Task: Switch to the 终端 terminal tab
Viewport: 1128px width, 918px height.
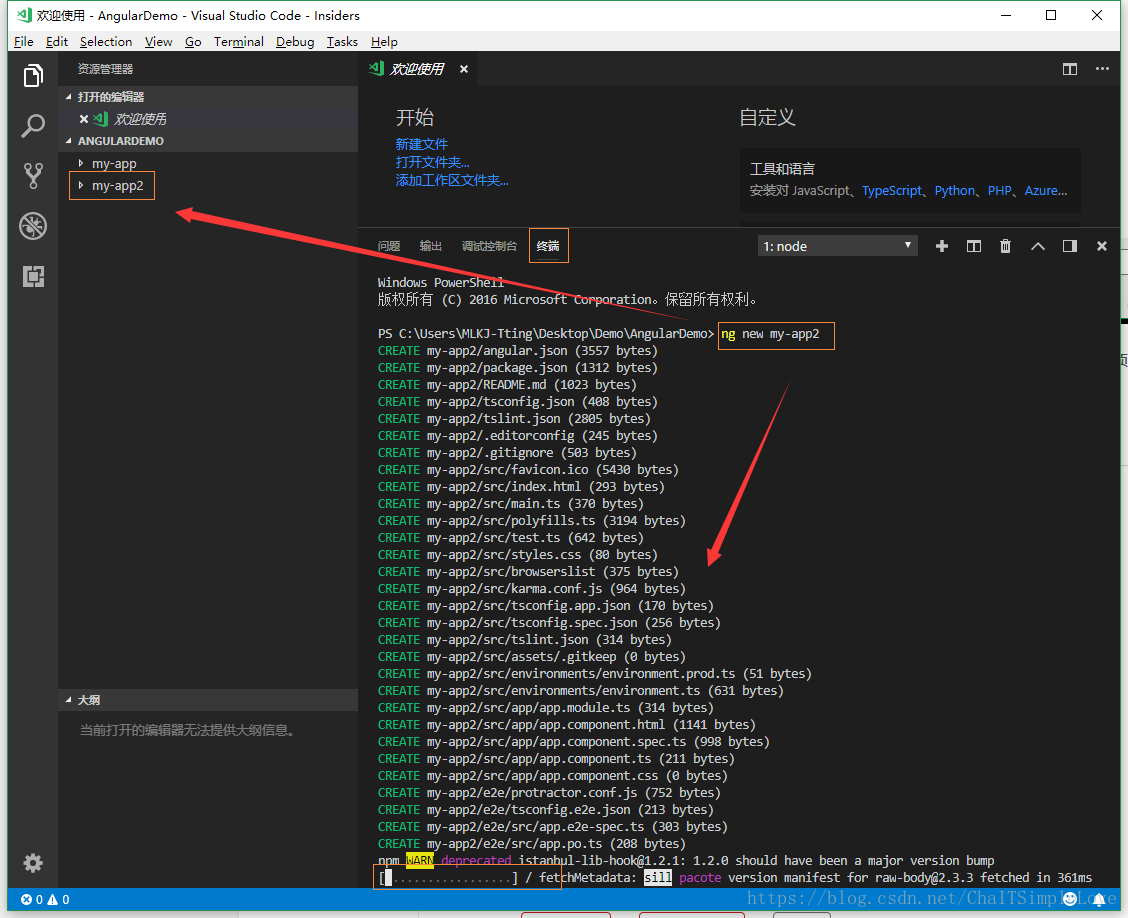Action: (x=548, y=246)
